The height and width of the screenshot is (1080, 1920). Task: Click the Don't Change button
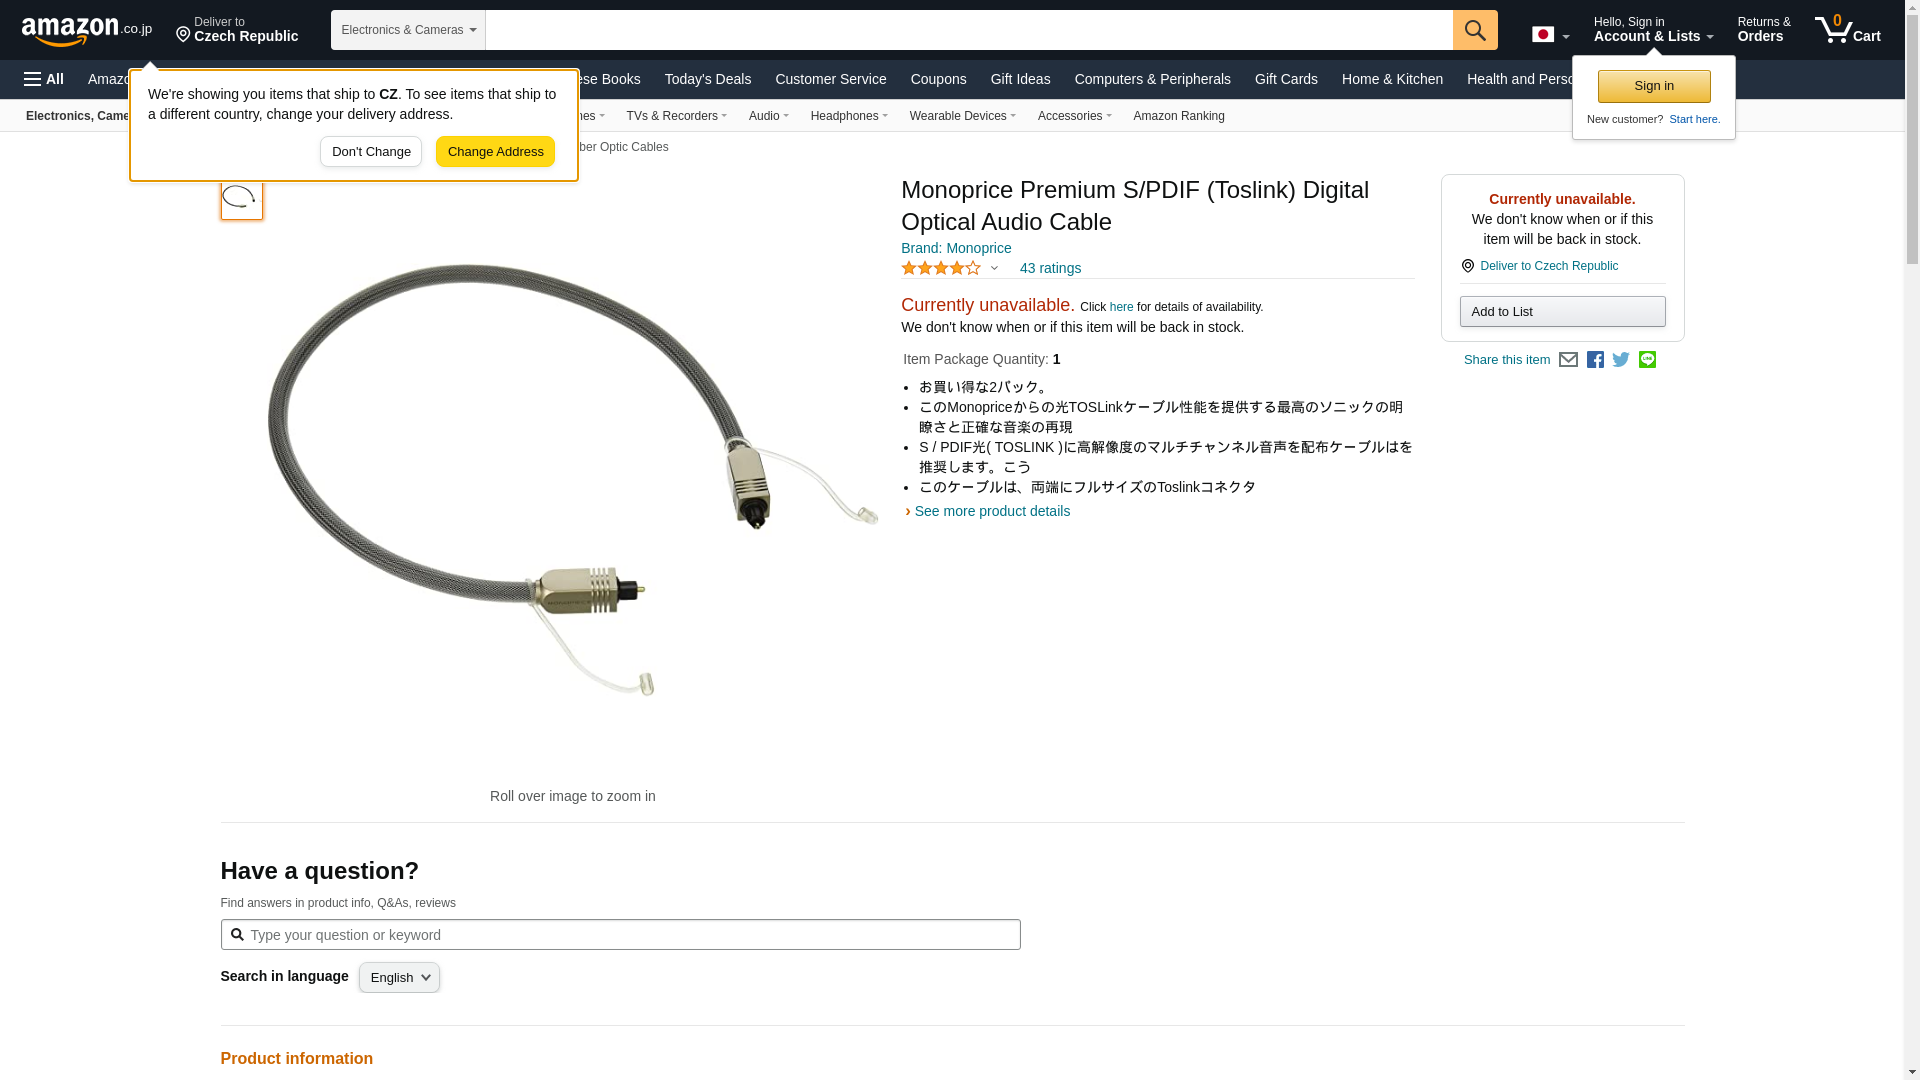click(x=371, y=152)
